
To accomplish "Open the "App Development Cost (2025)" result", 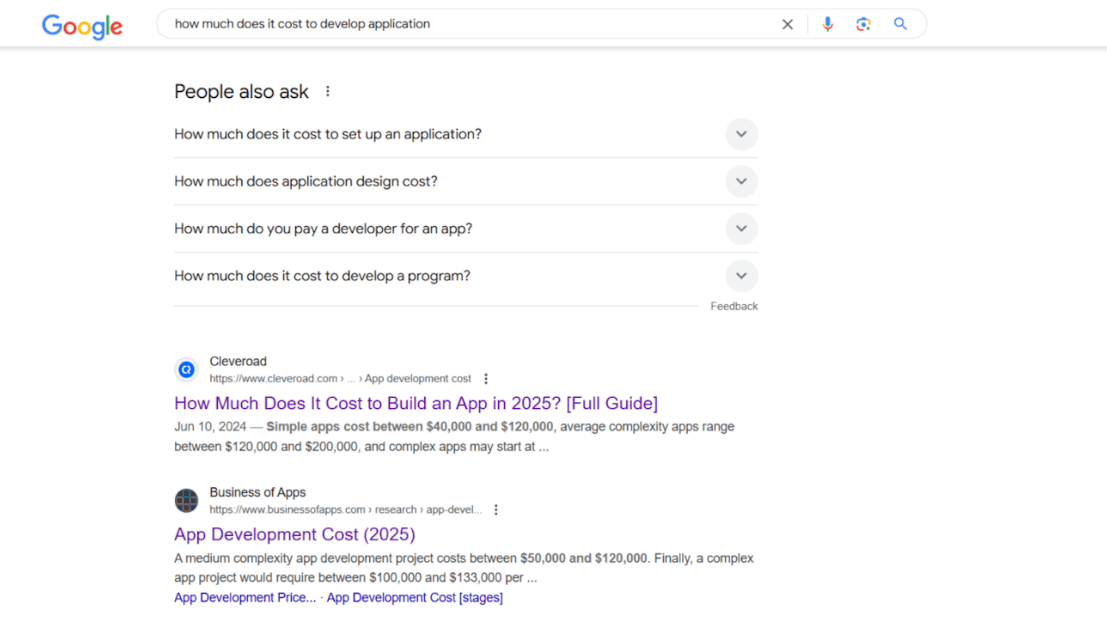I will tap(294, 534).
